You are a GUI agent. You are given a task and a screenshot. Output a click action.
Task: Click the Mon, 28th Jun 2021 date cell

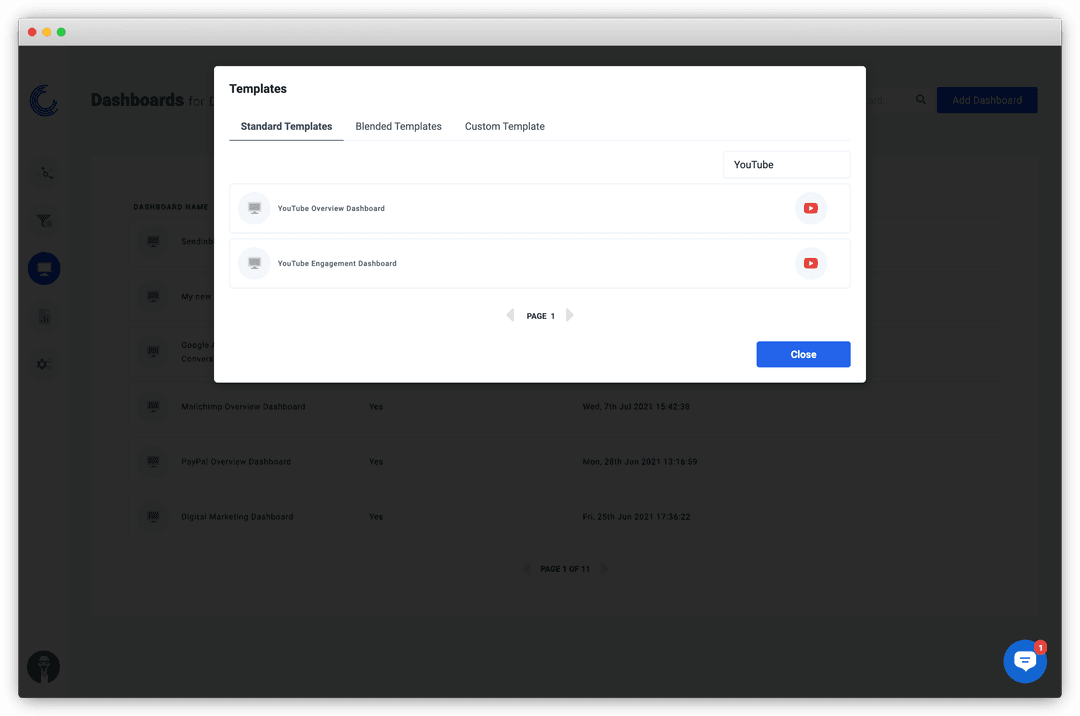(639, 461)
